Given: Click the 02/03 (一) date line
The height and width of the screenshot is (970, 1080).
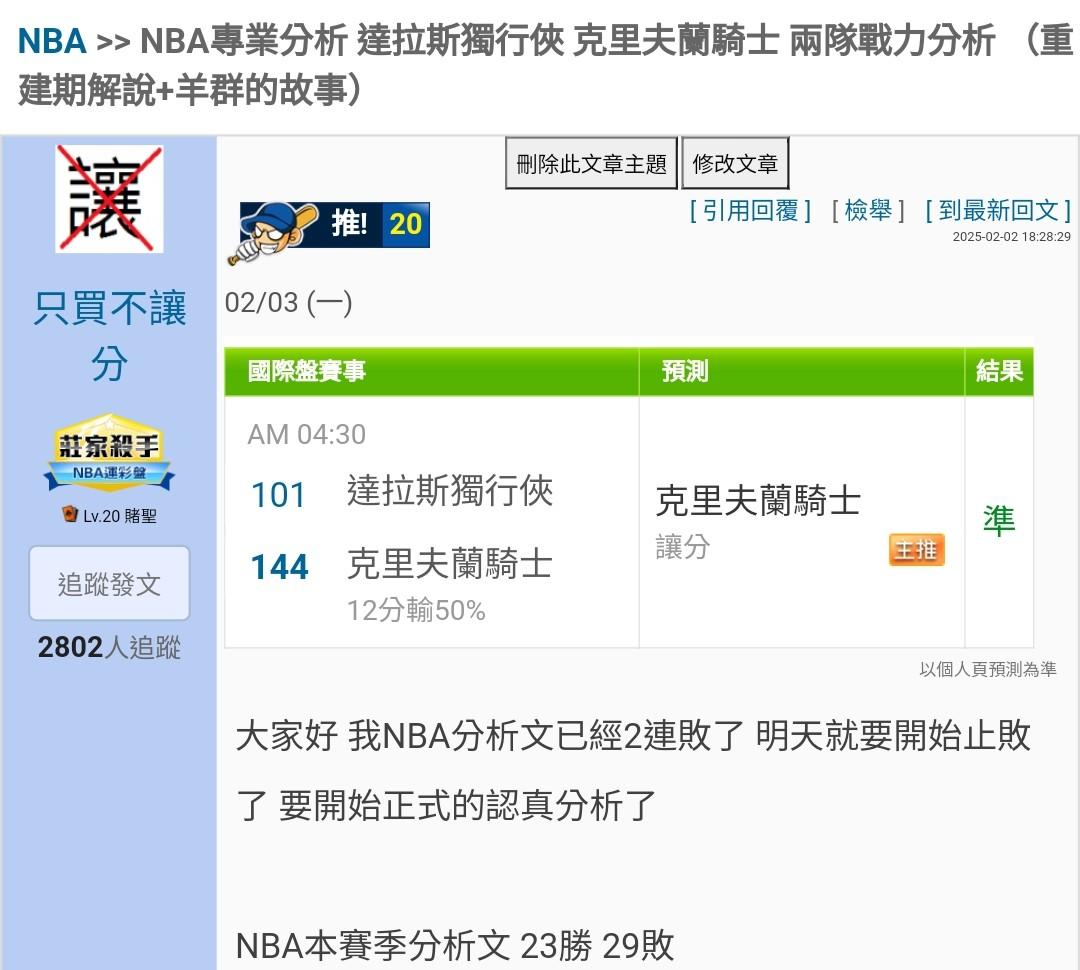Looking at the screenshot, I should [x=289, y=302].
